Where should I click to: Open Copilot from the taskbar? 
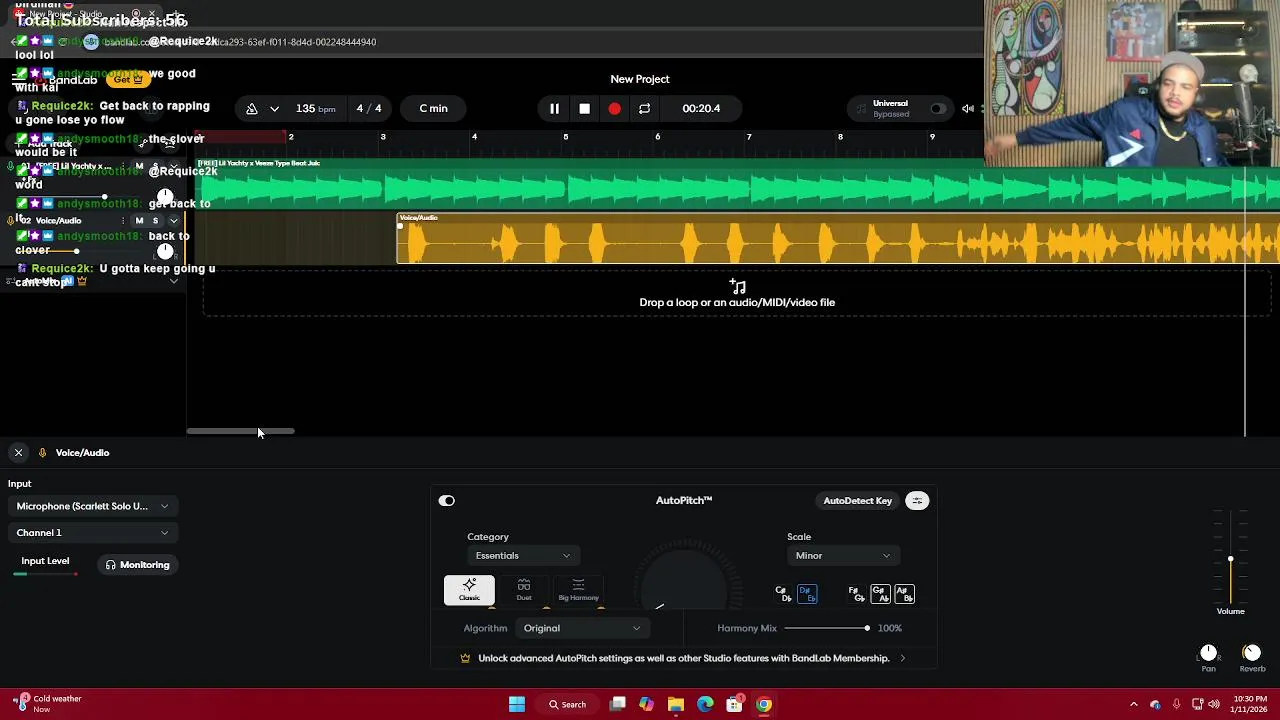click(x=647, y=704)
